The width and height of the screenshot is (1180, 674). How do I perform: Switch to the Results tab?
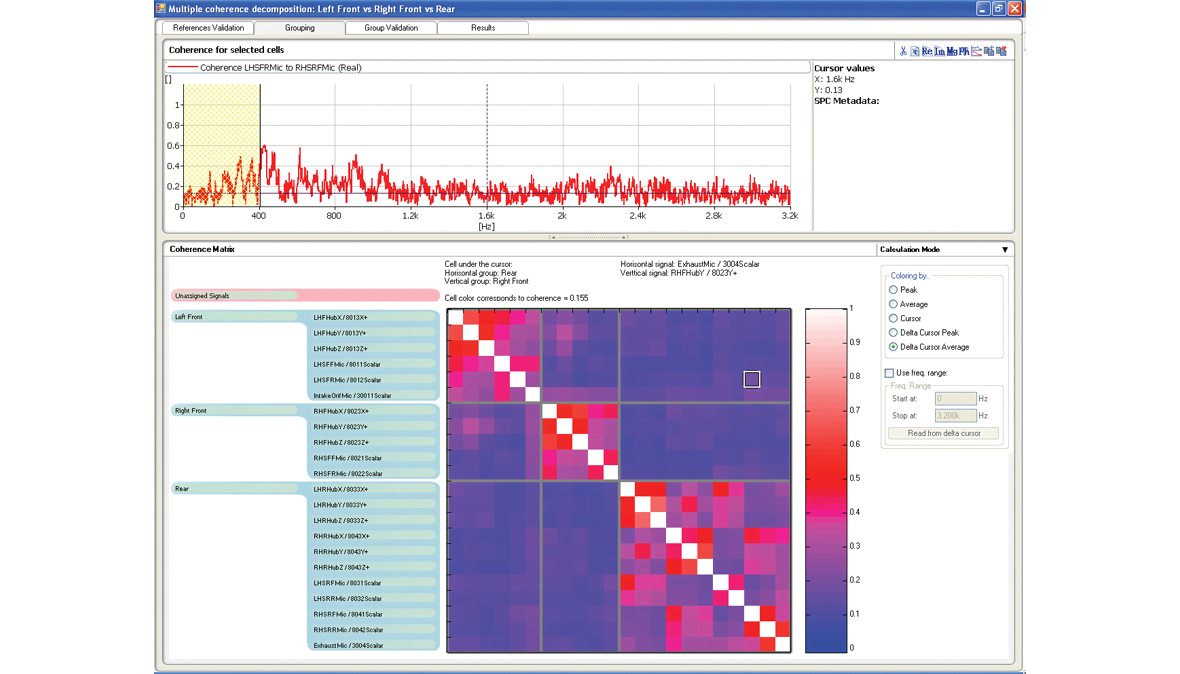pyautogui.click(x=483, y=27)
